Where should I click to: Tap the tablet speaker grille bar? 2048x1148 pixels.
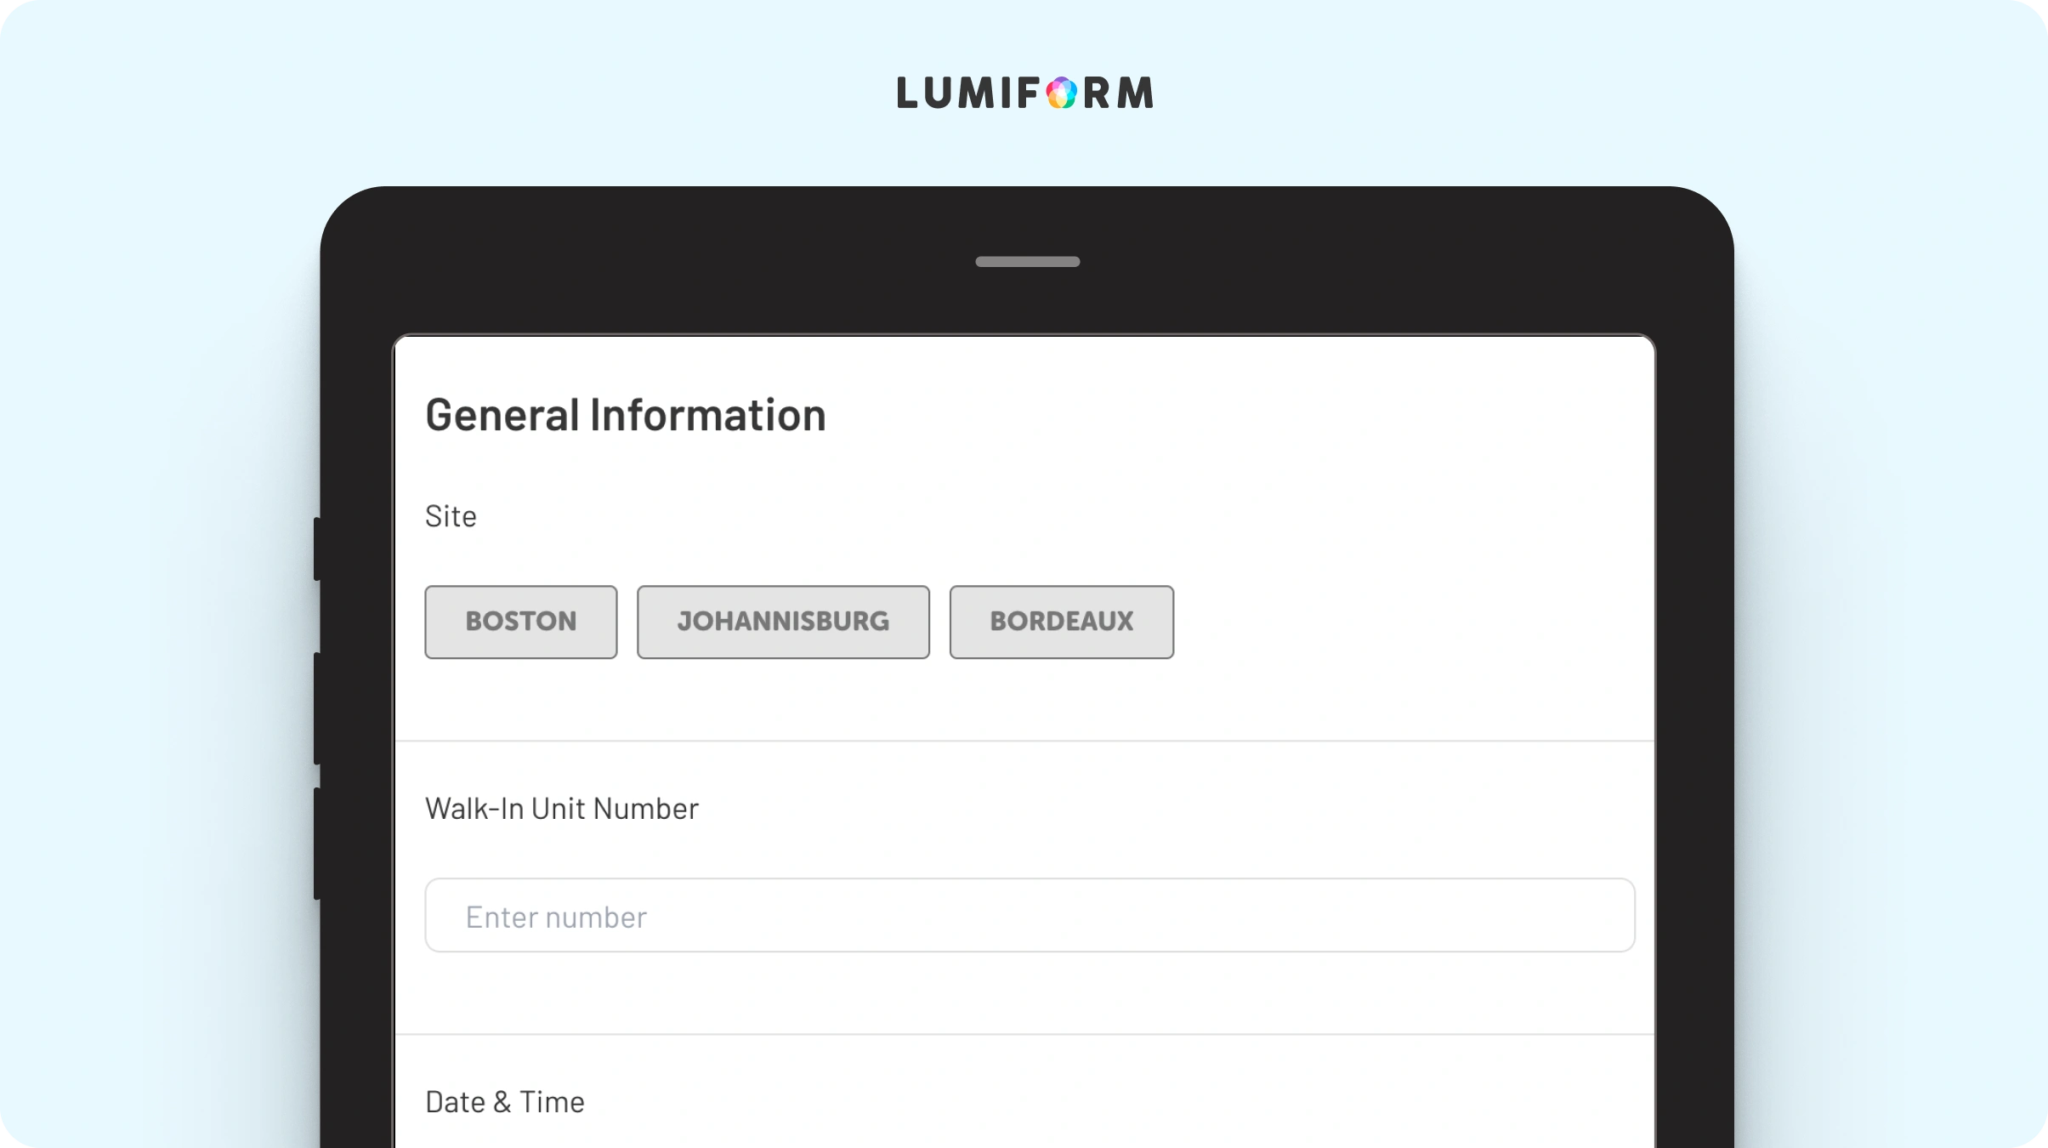pyautogui.click(x=1027, y=262)
